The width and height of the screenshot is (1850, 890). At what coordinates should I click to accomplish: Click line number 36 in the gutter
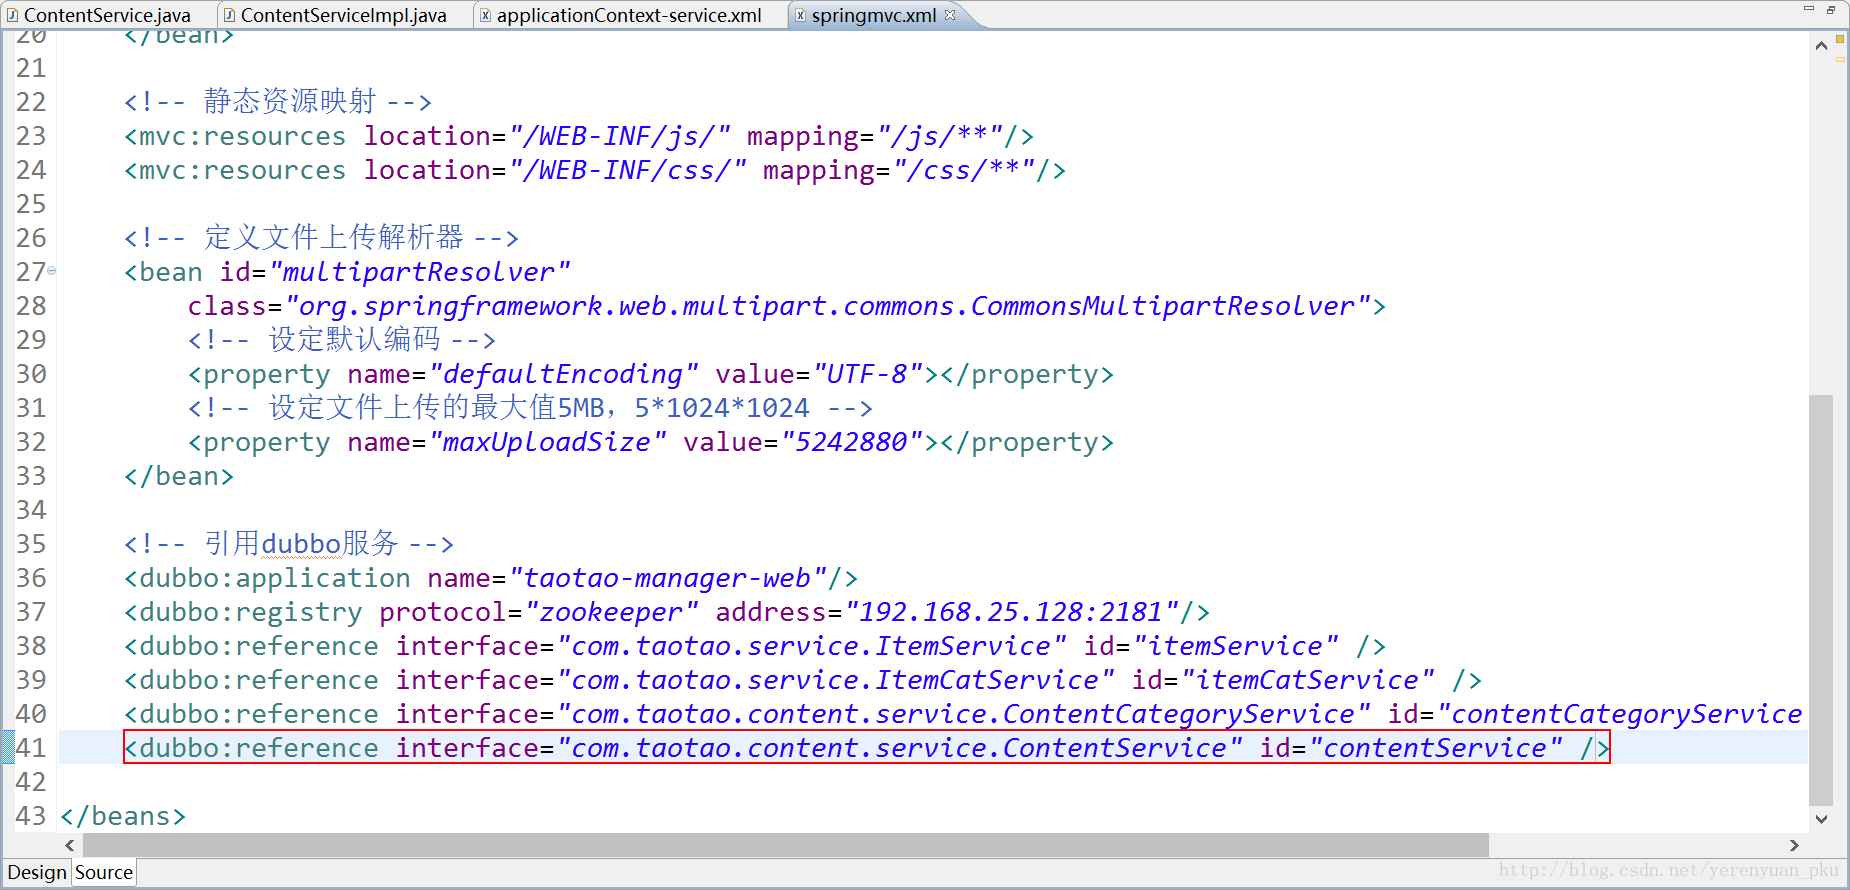click(30, 578)
